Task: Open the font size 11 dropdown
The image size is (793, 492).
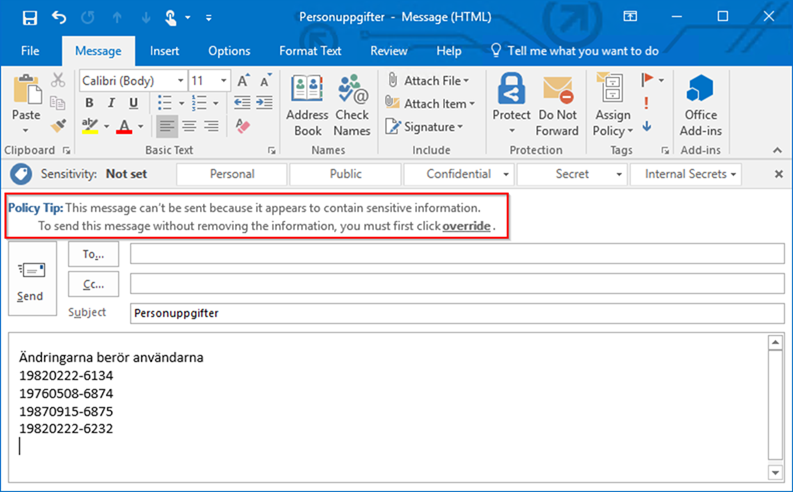Action: pyautogui.click(x=223, y=80)
